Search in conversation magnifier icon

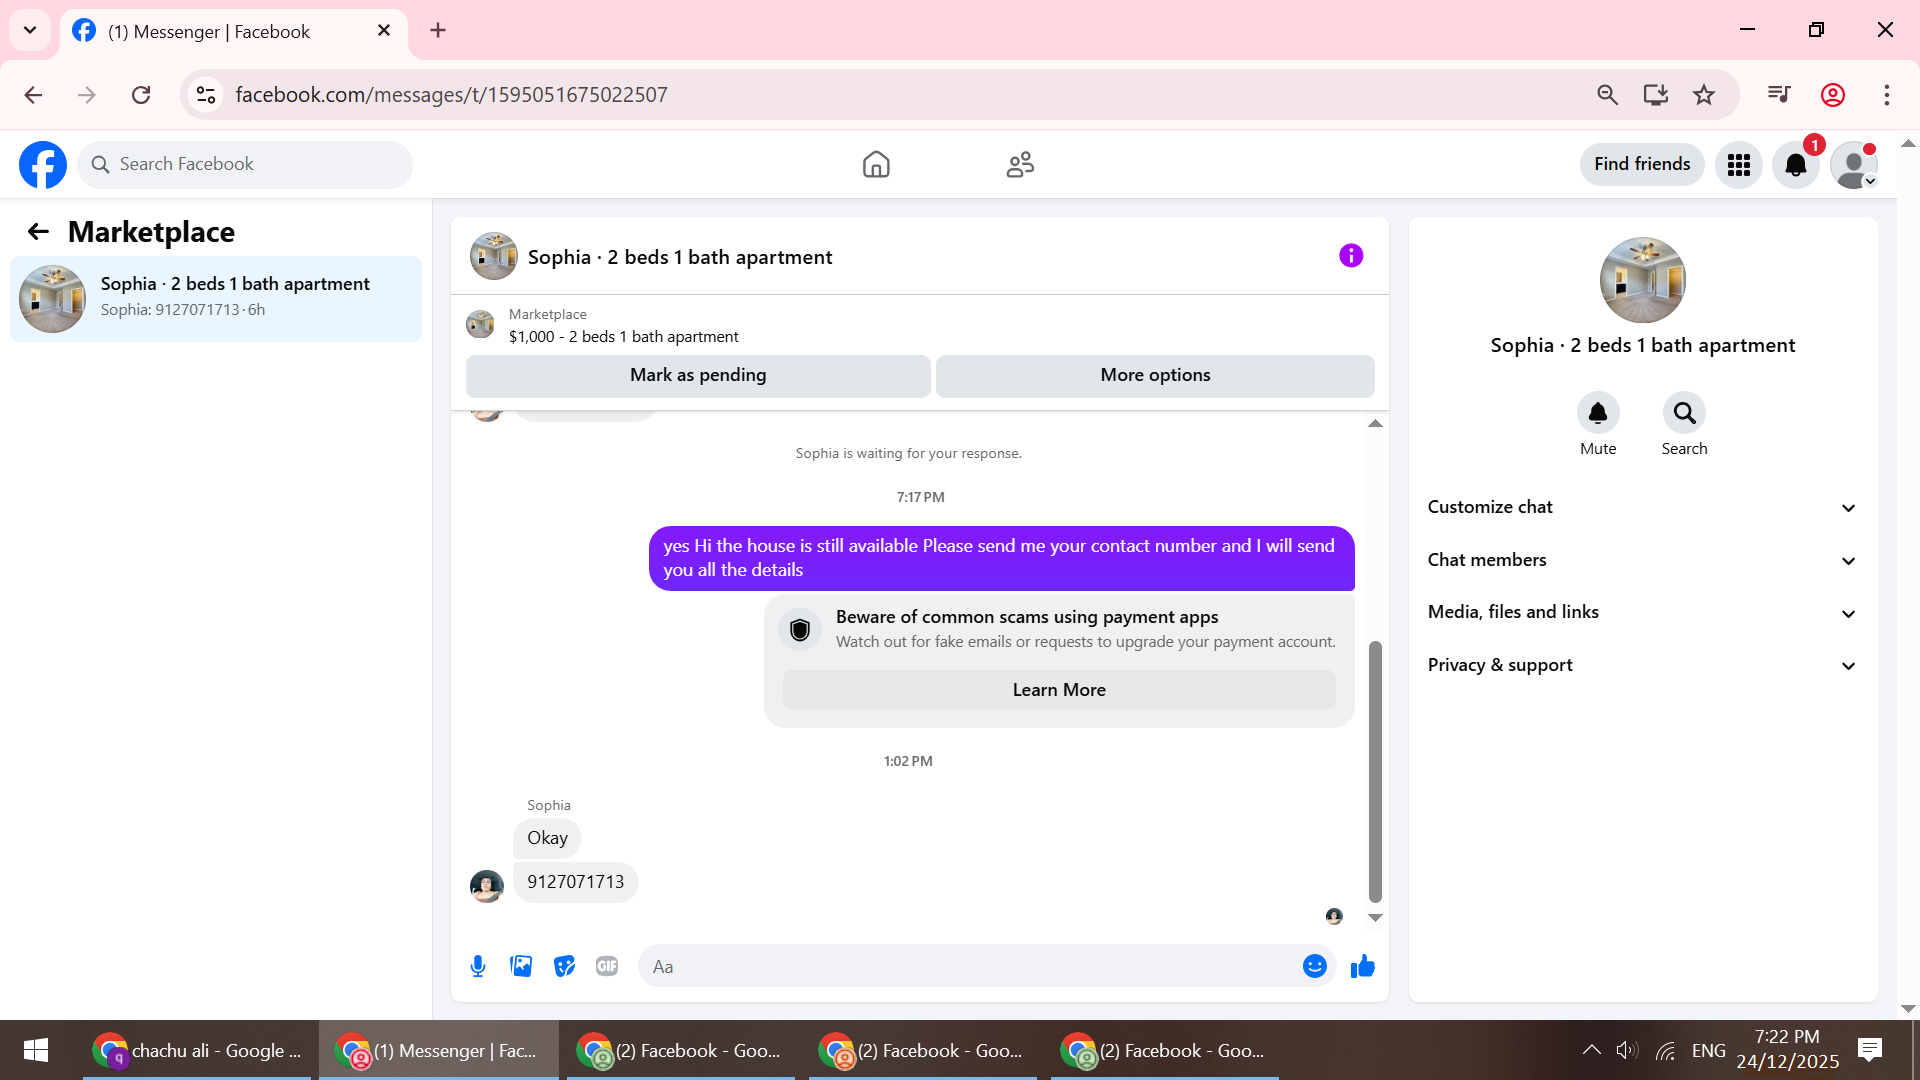pos(1684,413)
